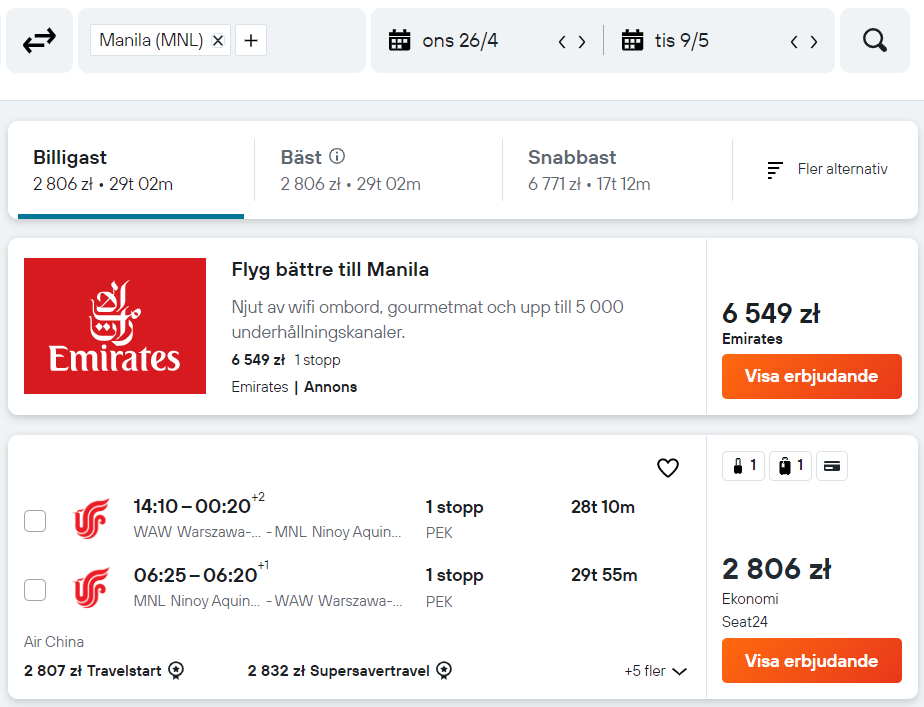Image resolution: width=924 pixels, height=707 pixels.
Task: Show info about Bäst sorting
Action: click(336, 156)
